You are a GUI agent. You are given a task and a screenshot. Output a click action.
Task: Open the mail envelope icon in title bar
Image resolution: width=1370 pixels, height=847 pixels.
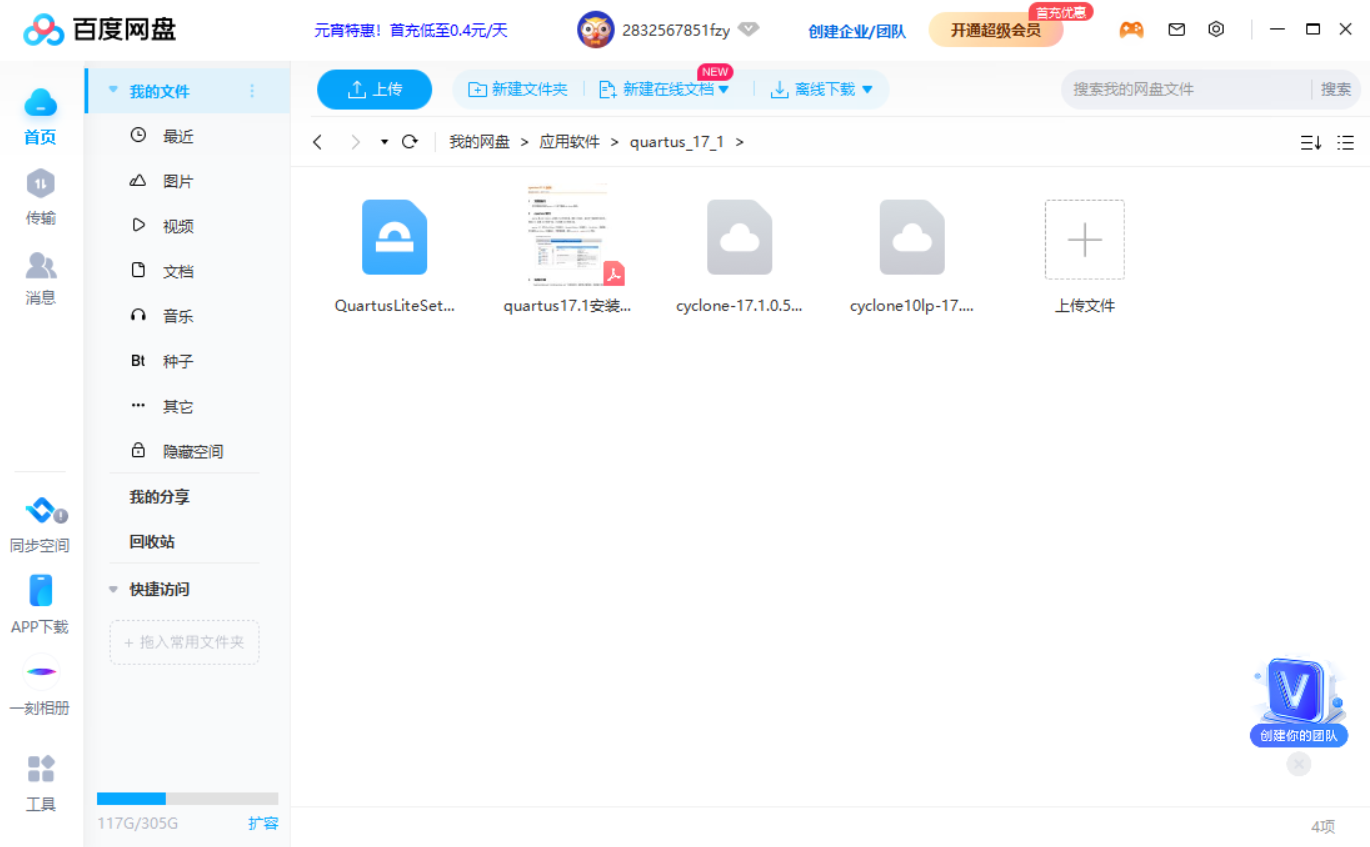click(1177, 30)
